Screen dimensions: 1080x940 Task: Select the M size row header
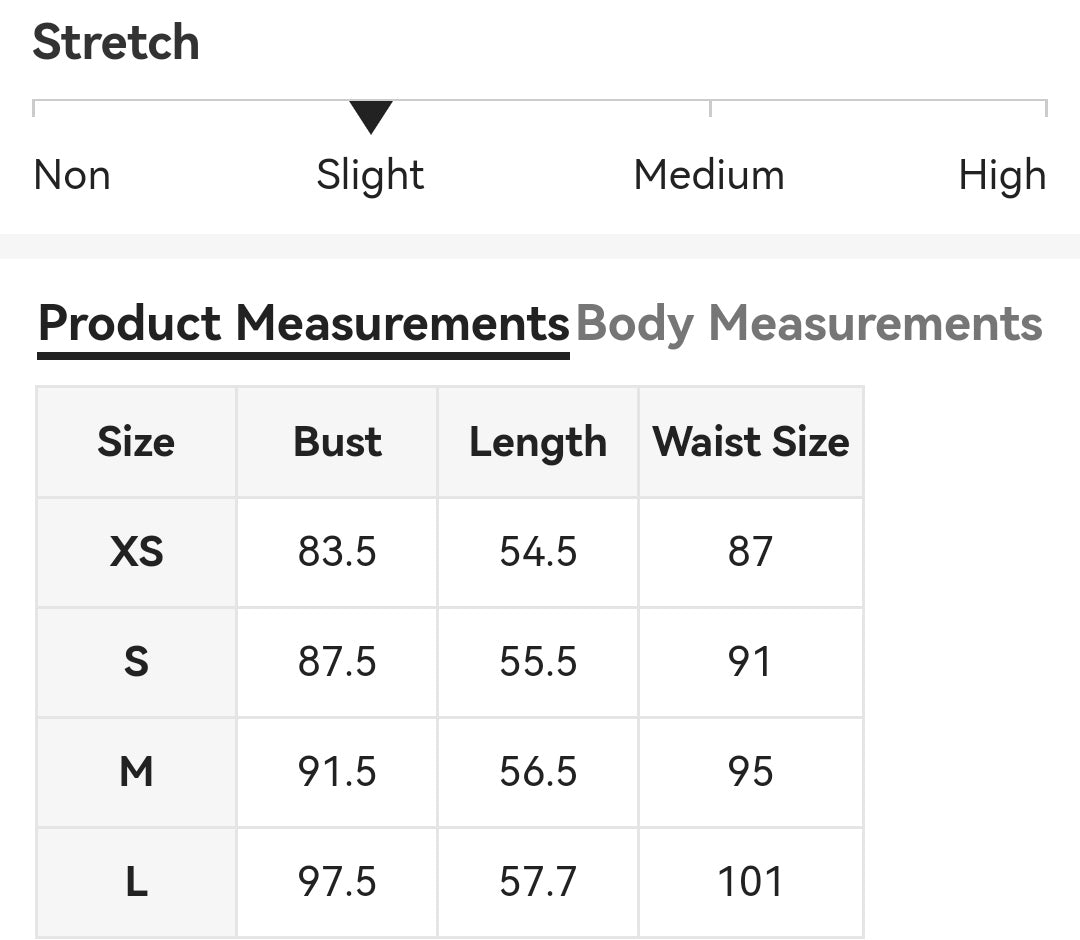pos(136,771)
